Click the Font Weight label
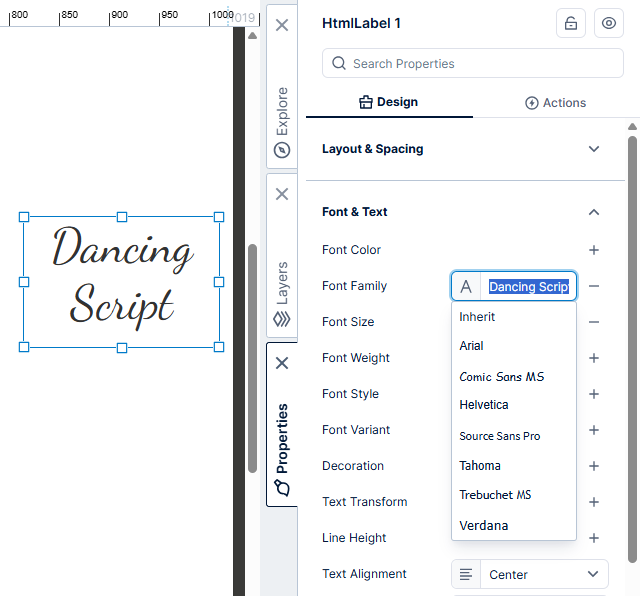This screenshot has height=596, width=642. point(356,358)
